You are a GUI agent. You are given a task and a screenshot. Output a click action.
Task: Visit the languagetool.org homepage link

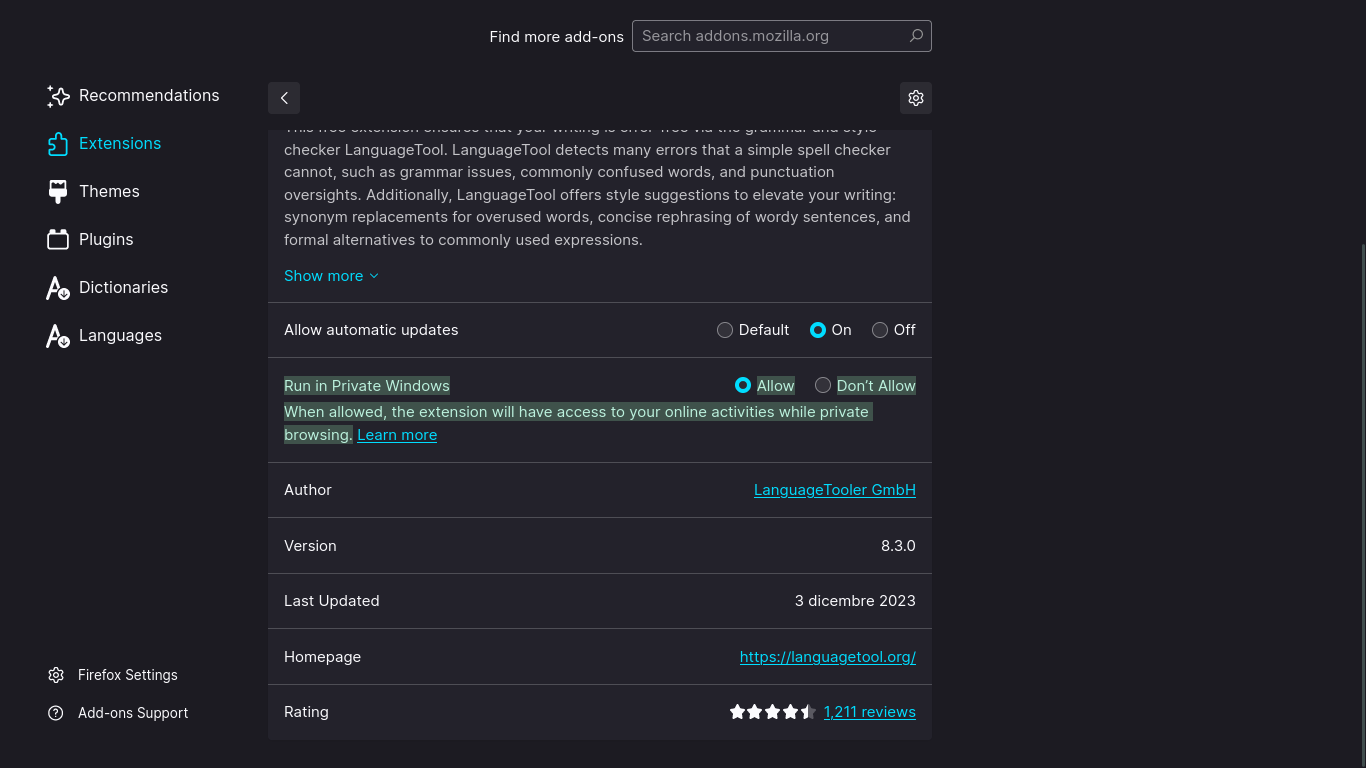pyautogui.click(x=827, y=657)
